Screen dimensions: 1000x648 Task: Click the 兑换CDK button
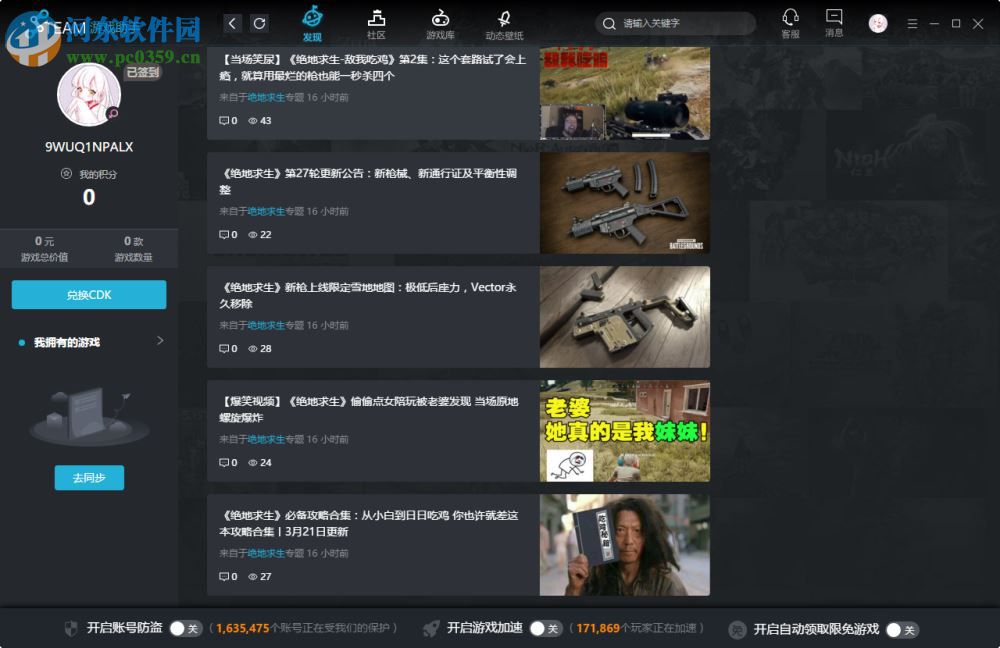(x=89, y=295)
